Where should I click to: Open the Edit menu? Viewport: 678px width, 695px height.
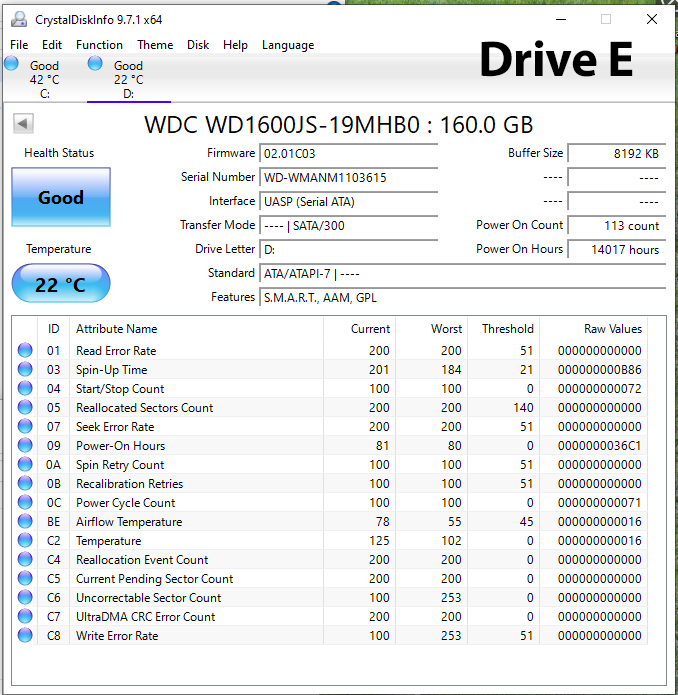point(52,45)
